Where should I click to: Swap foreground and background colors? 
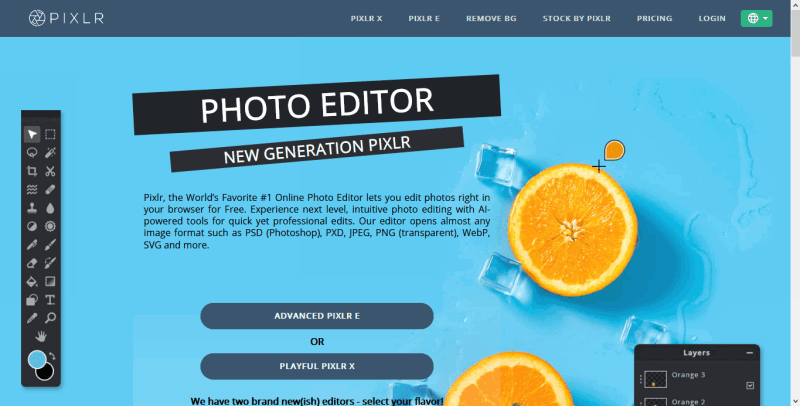(x=52, y=357)
